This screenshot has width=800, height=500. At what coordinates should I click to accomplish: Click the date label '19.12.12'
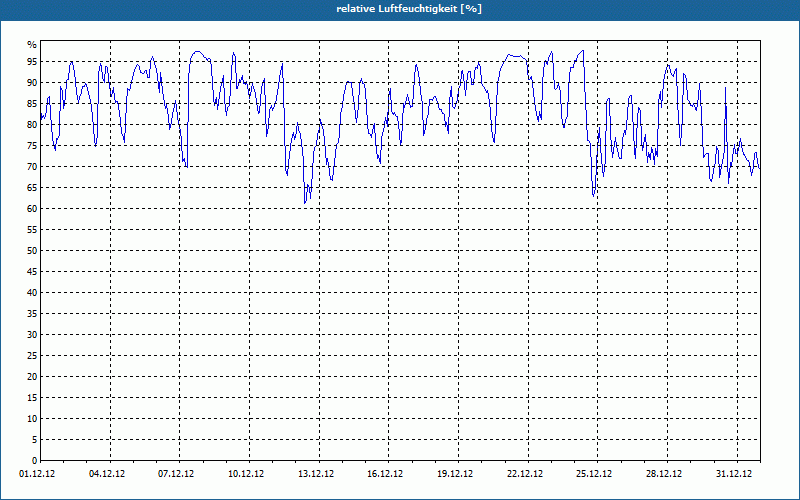(455, 474)
